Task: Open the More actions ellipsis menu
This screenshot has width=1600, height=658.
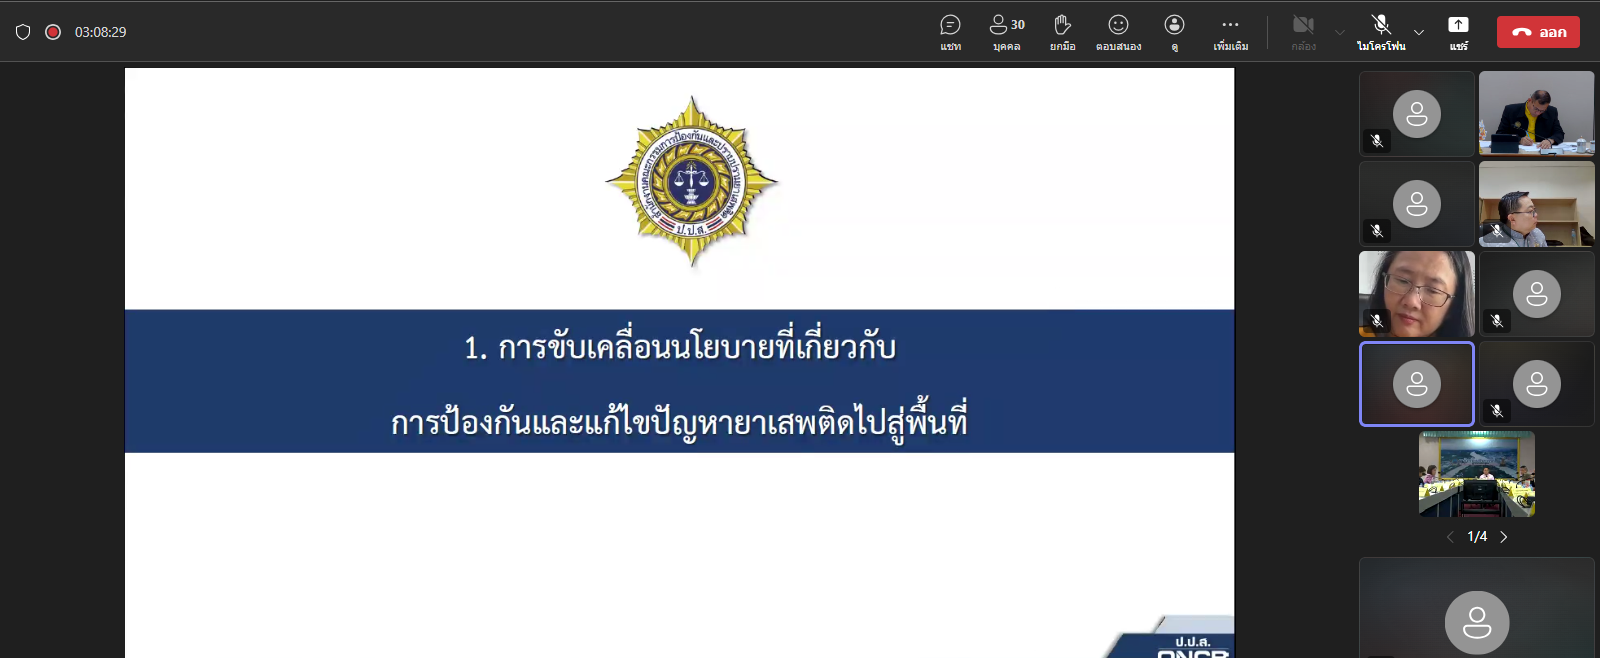Action: click(x=1230, y=31)
